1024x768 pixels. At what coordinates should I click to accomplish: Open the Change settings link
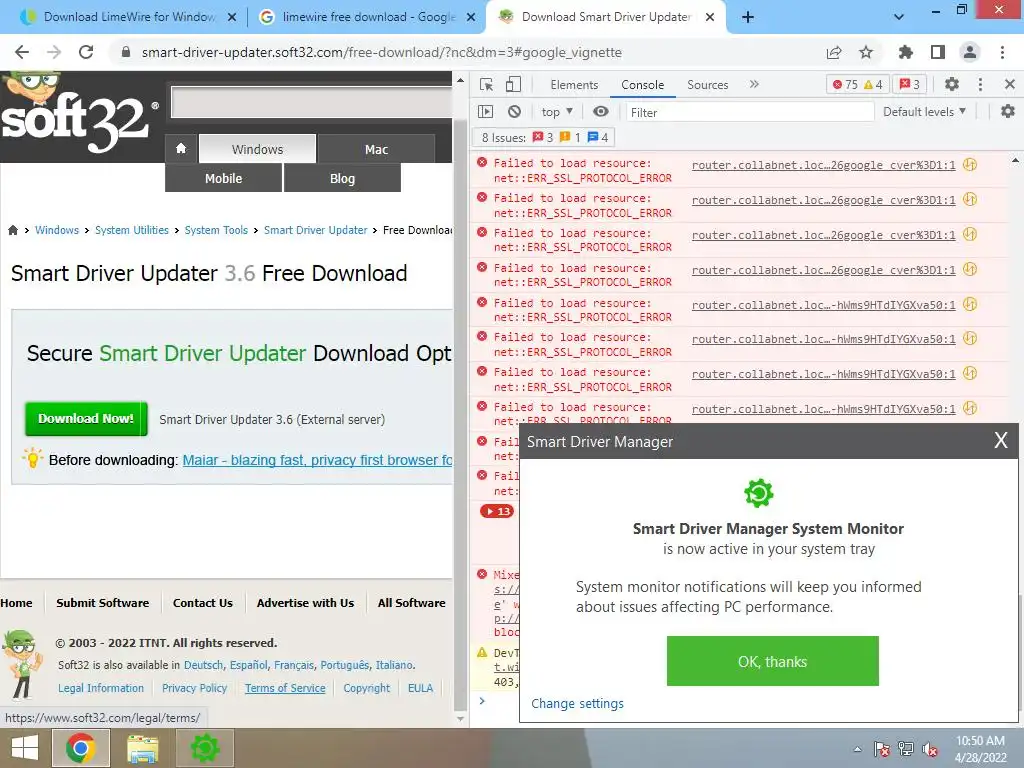577,703
